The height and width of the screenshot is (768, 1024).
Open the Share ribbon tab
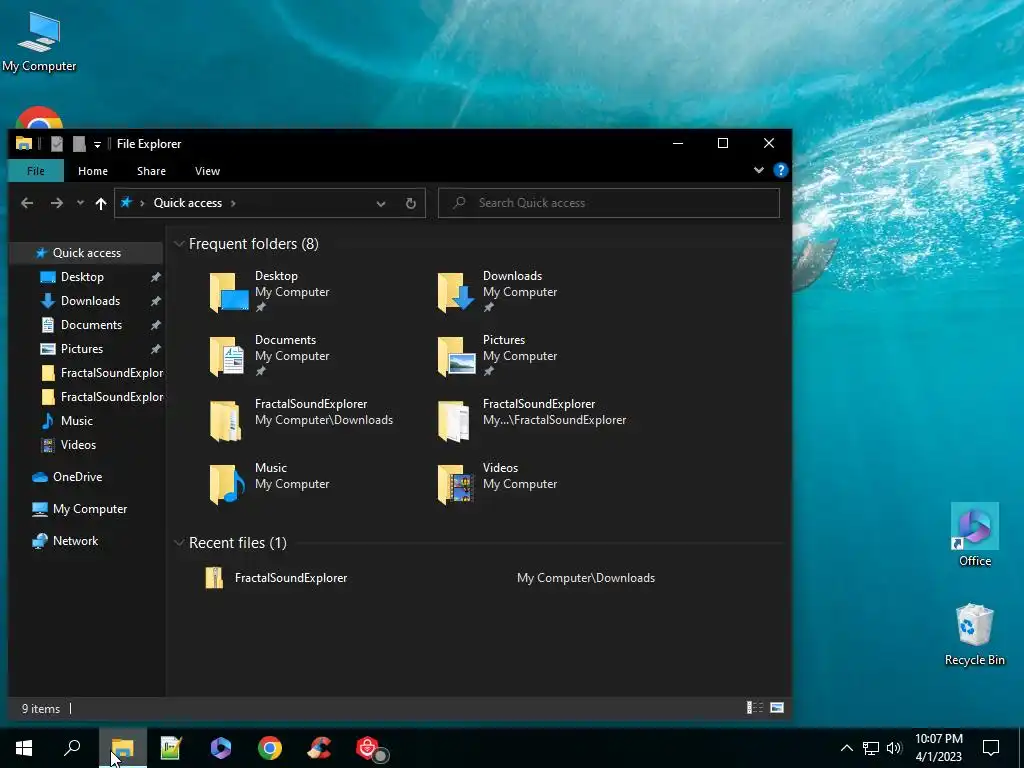pos(151,171)
